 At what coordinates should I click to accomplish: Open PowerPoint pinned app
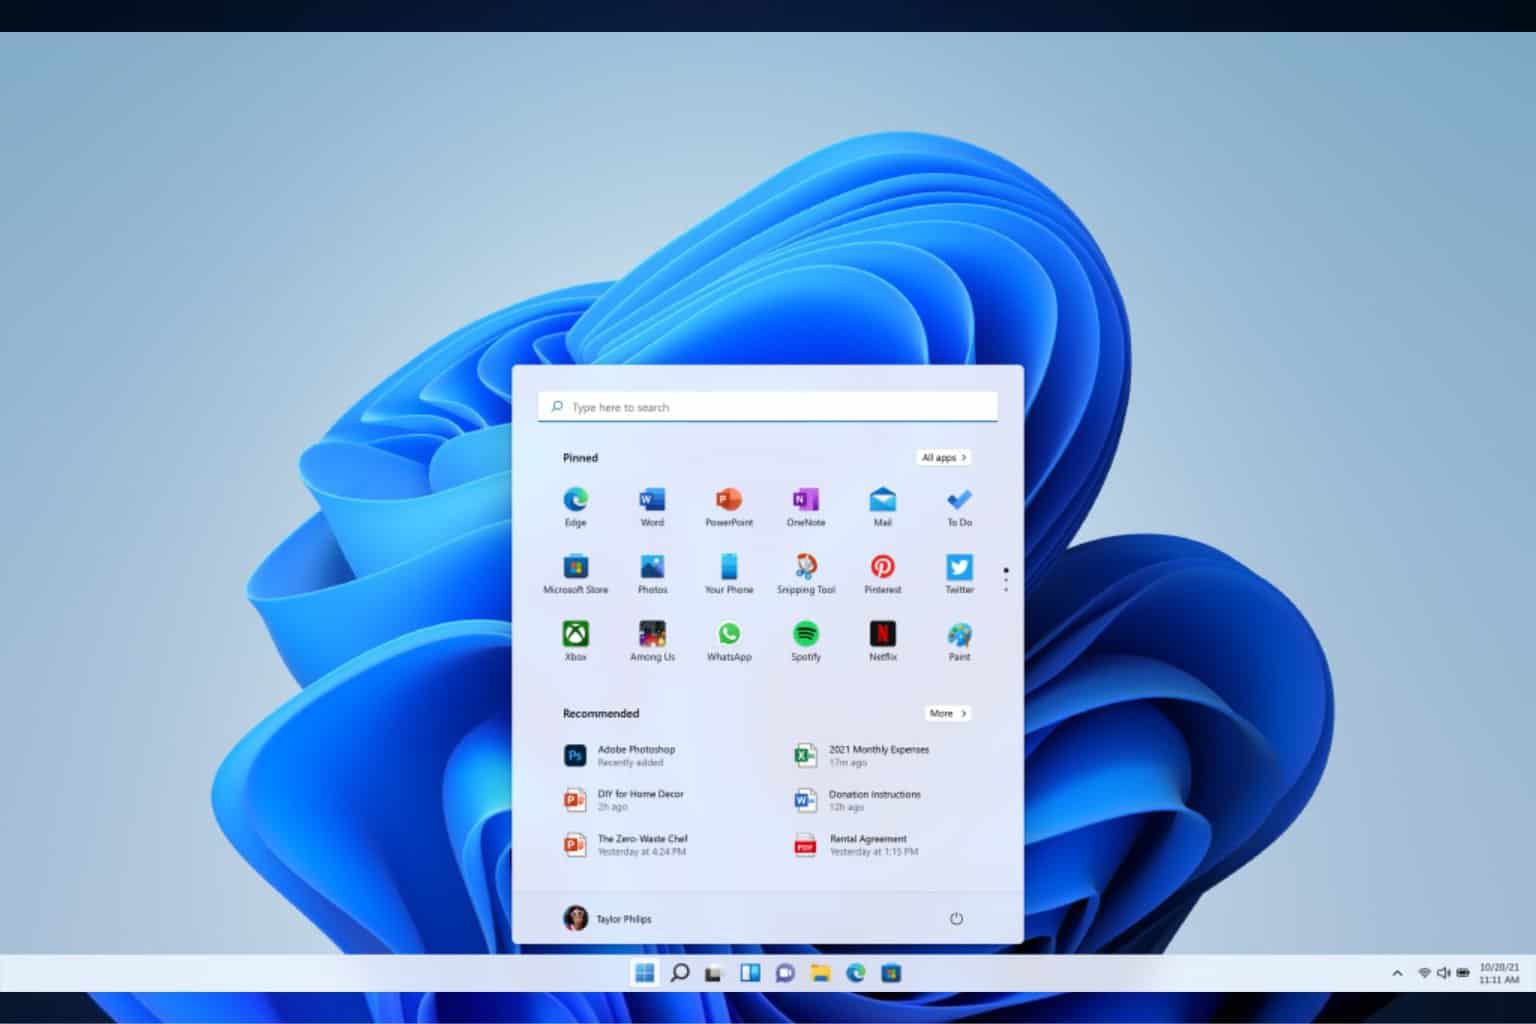[x=729, y=506]
